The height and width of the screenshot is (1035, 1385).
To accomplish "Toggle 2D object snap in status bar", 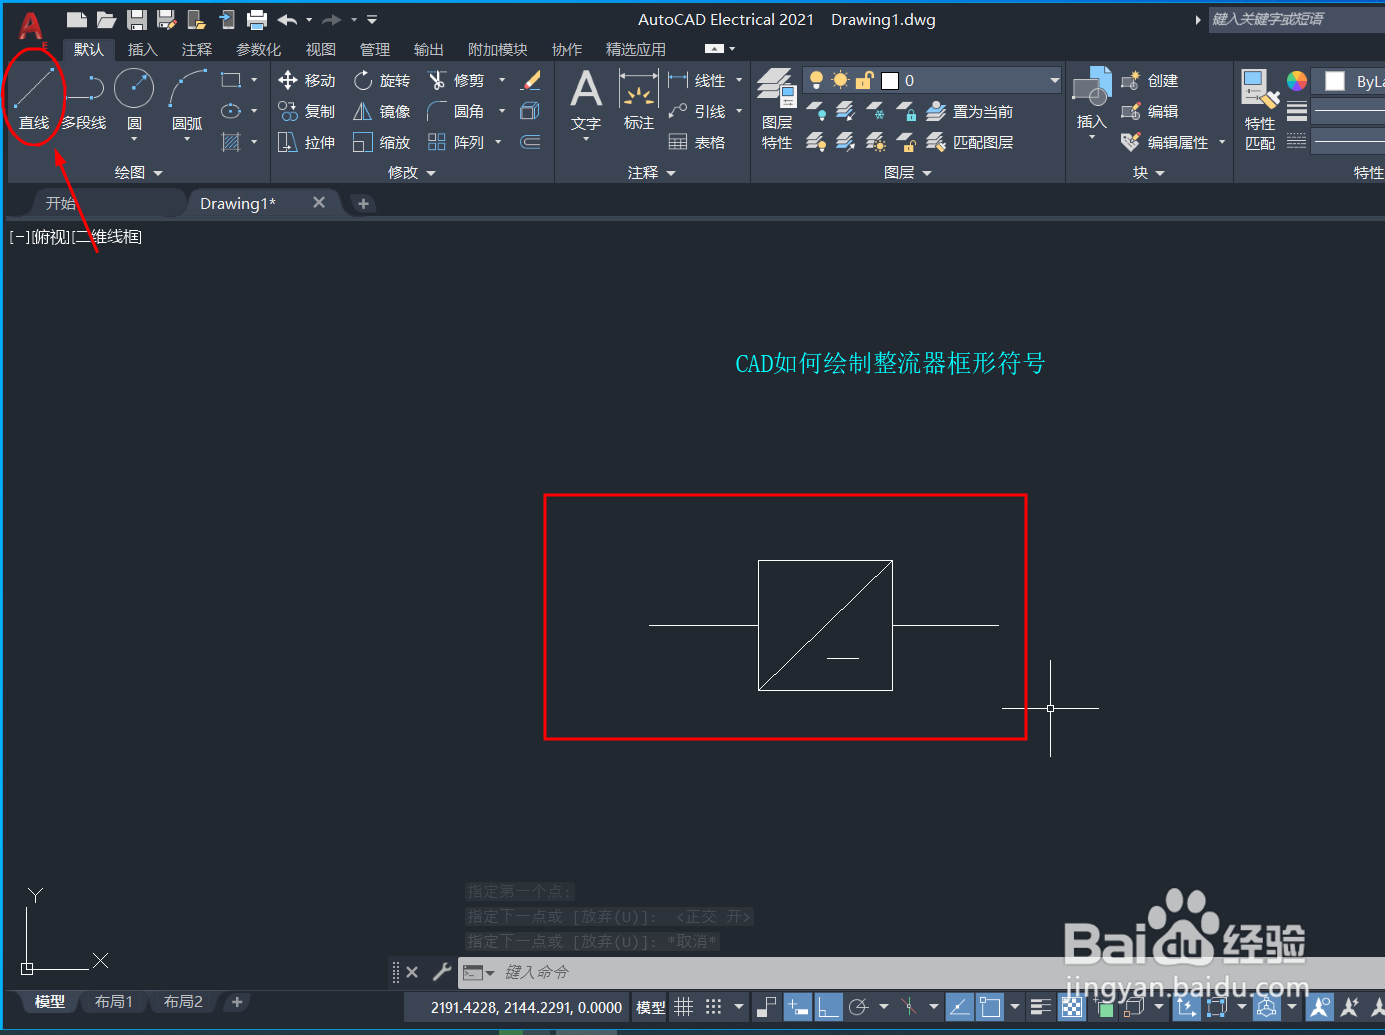I will coord(990,1007).
